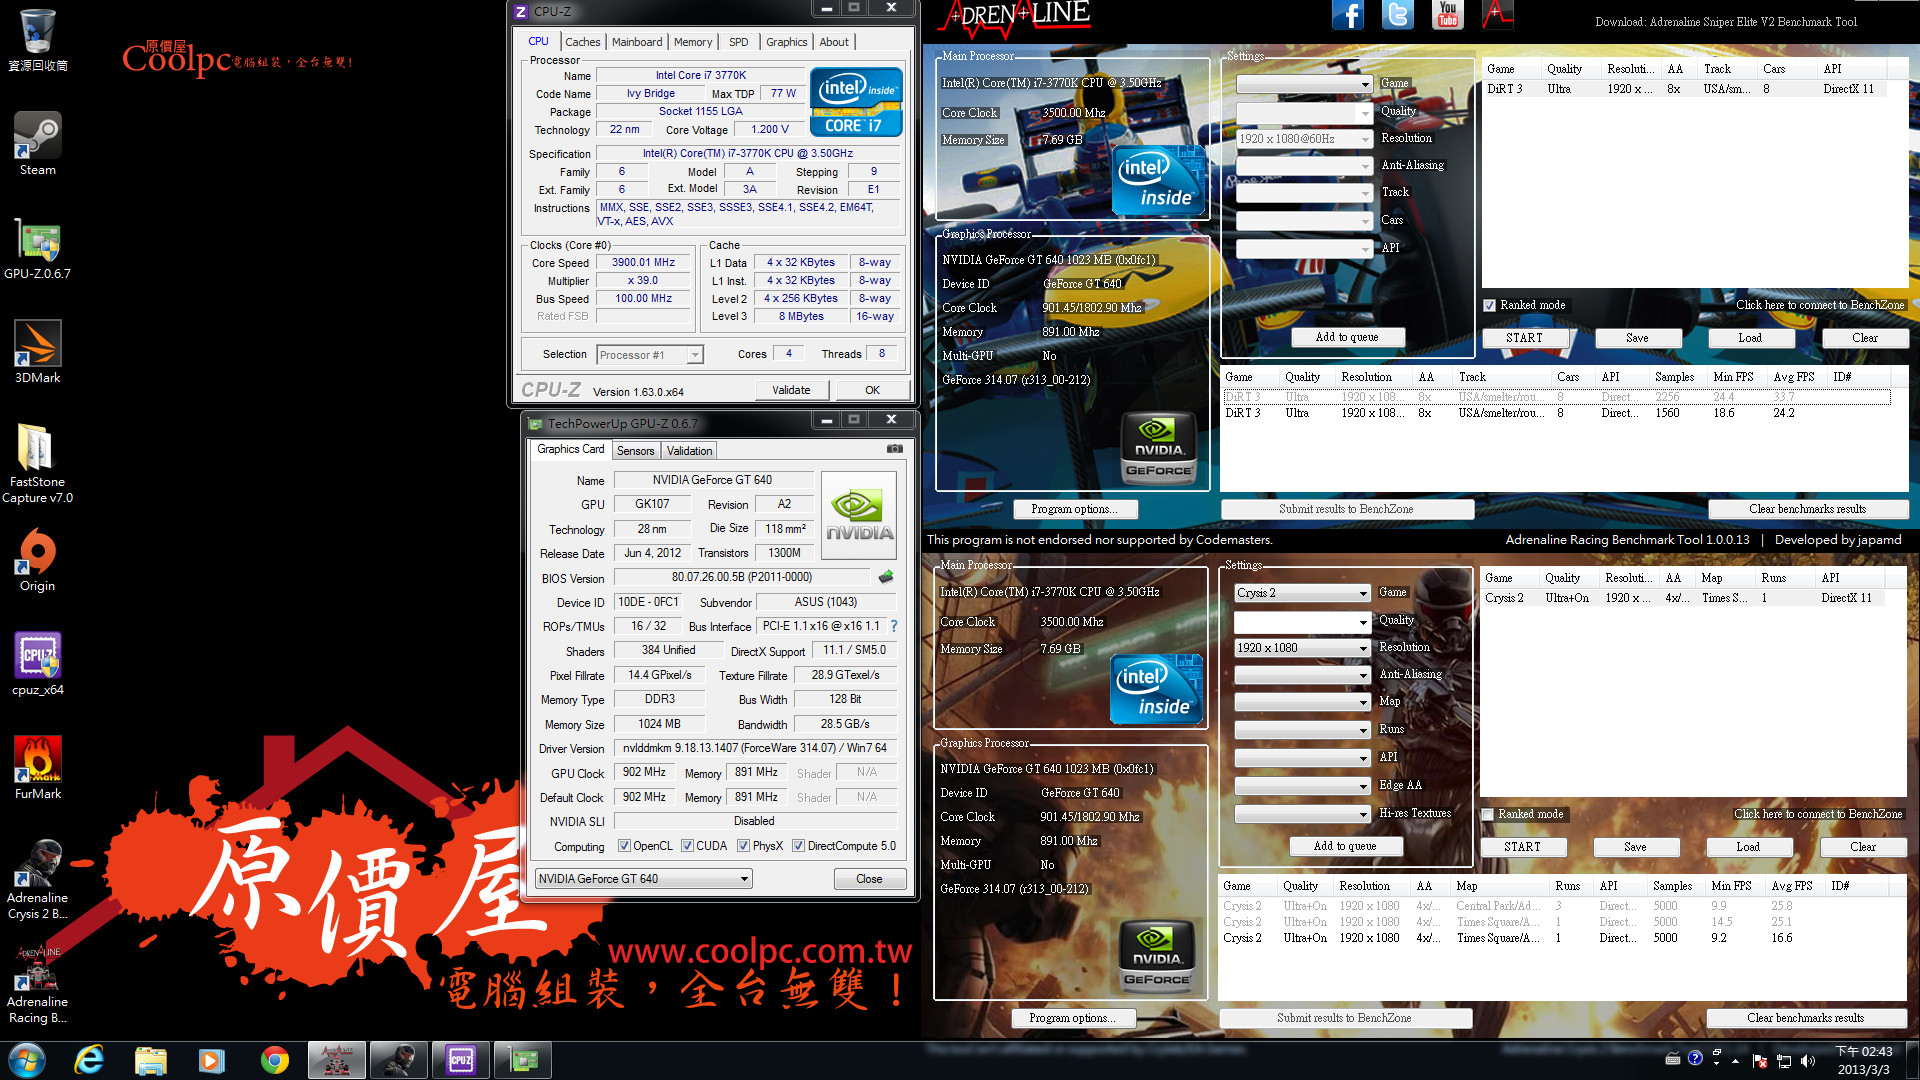Image resolution: width=1920 pixels, height=1080 pixels.
Task: Click the red Adrenaline logo icon beside YouTube
Action: [1497, 15]
